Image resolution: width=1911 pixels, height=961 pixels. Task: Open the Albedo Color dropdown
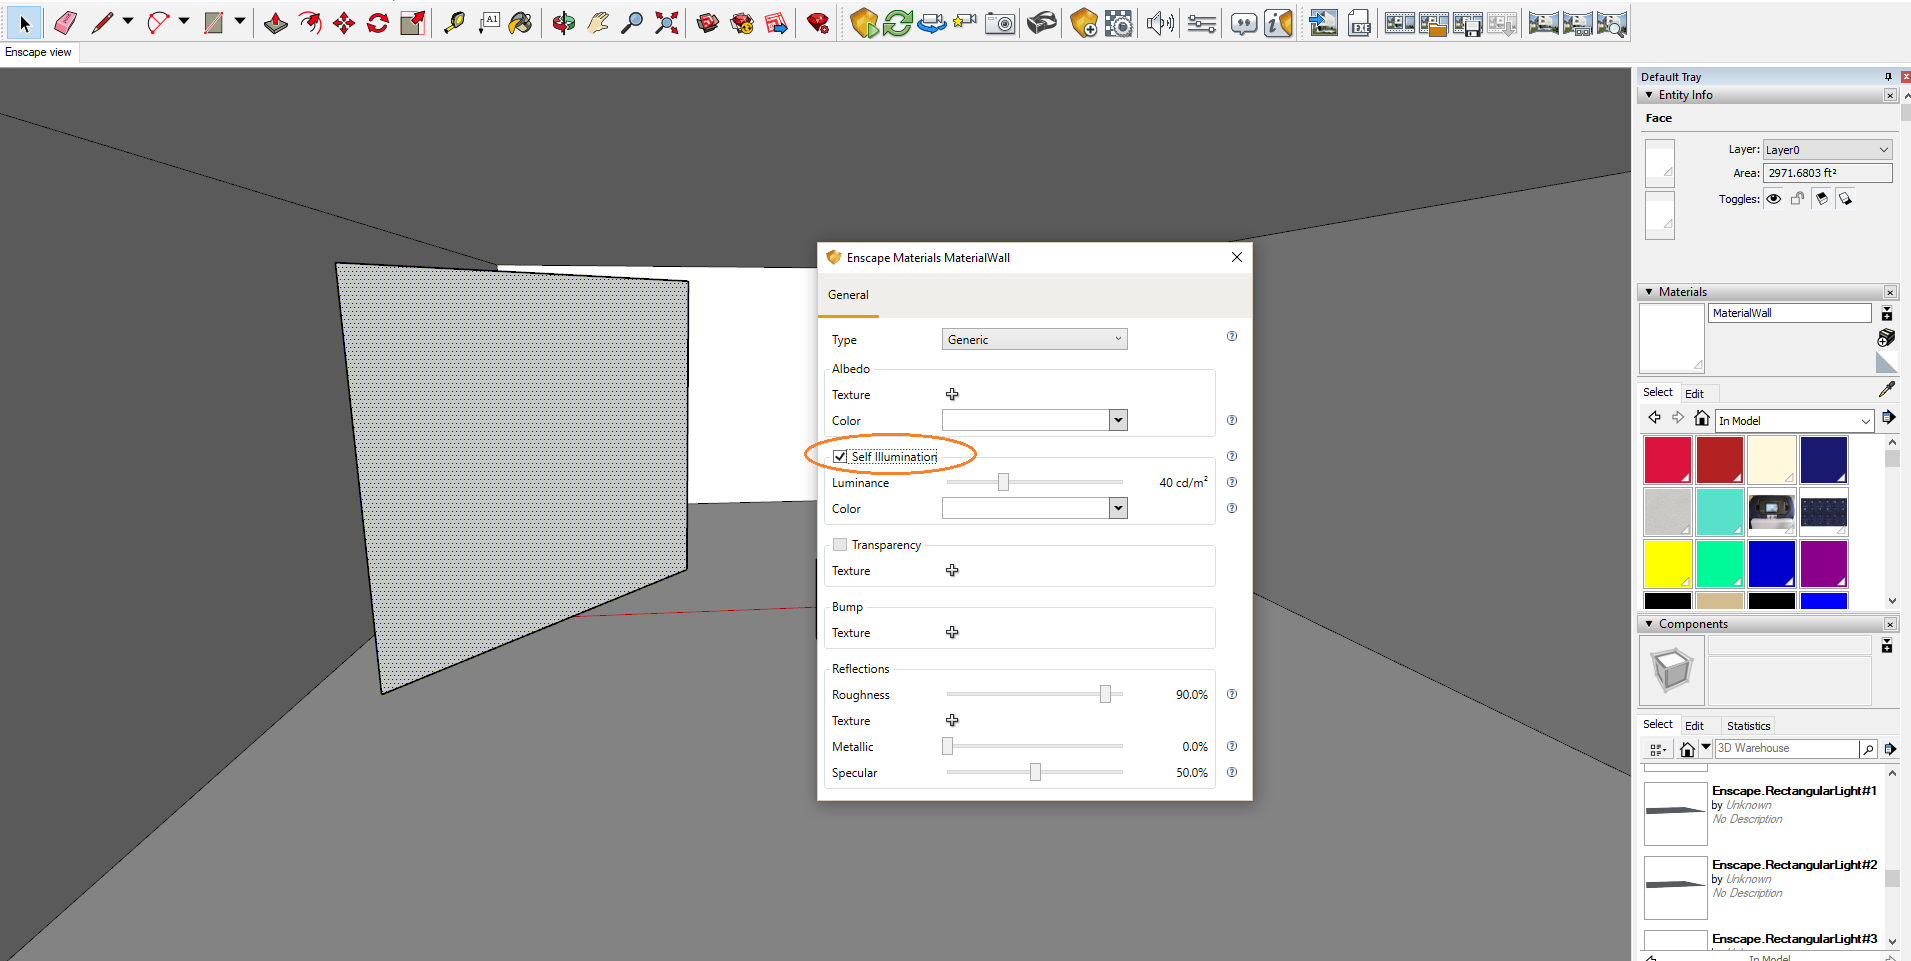point(1118,421)
